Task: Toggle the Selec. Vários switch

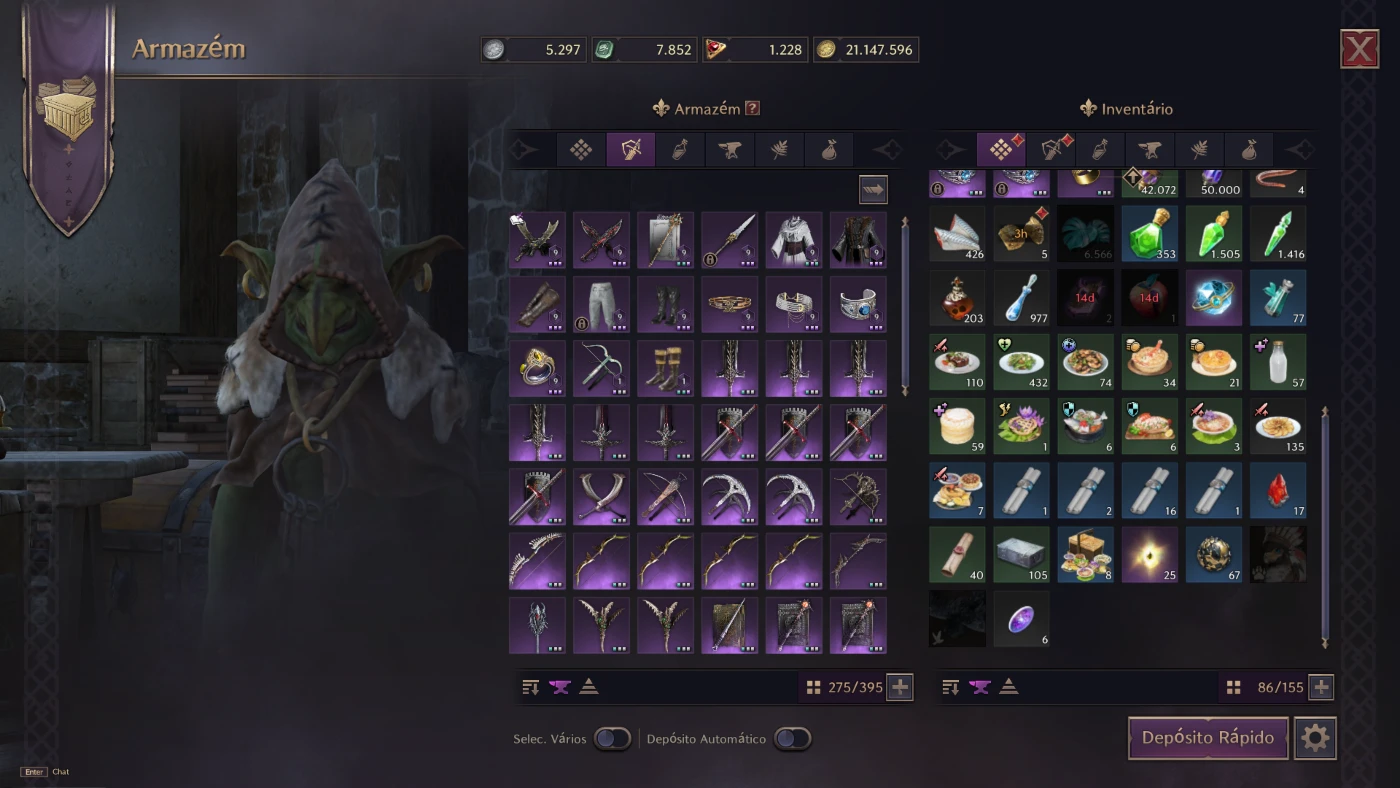Action: (612, 739)
